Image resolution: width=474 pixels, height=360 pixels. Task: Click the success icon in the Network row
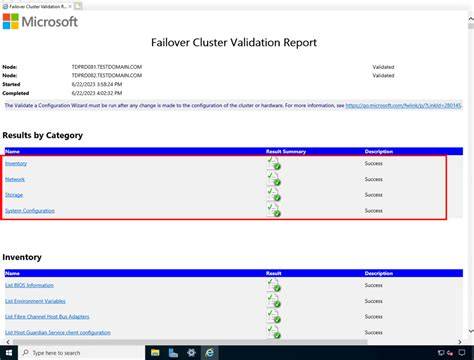[x=274, y=179]
